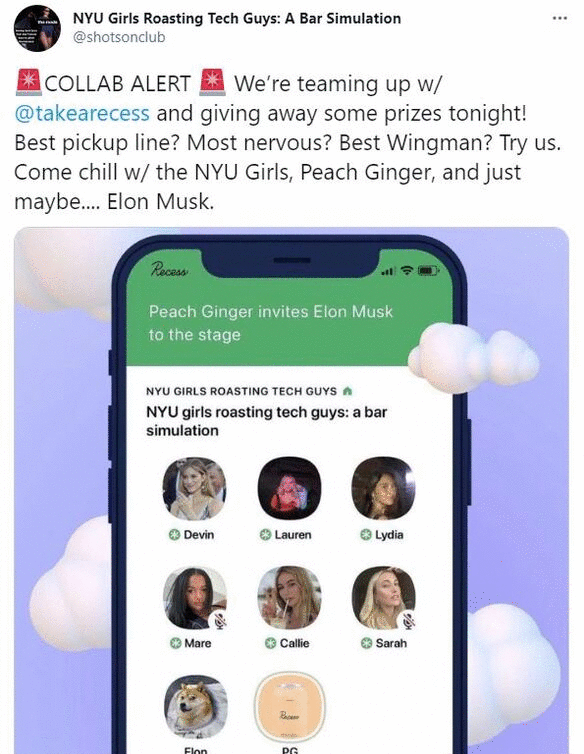Click the Recess logo in the phone header

pos(169,269)
